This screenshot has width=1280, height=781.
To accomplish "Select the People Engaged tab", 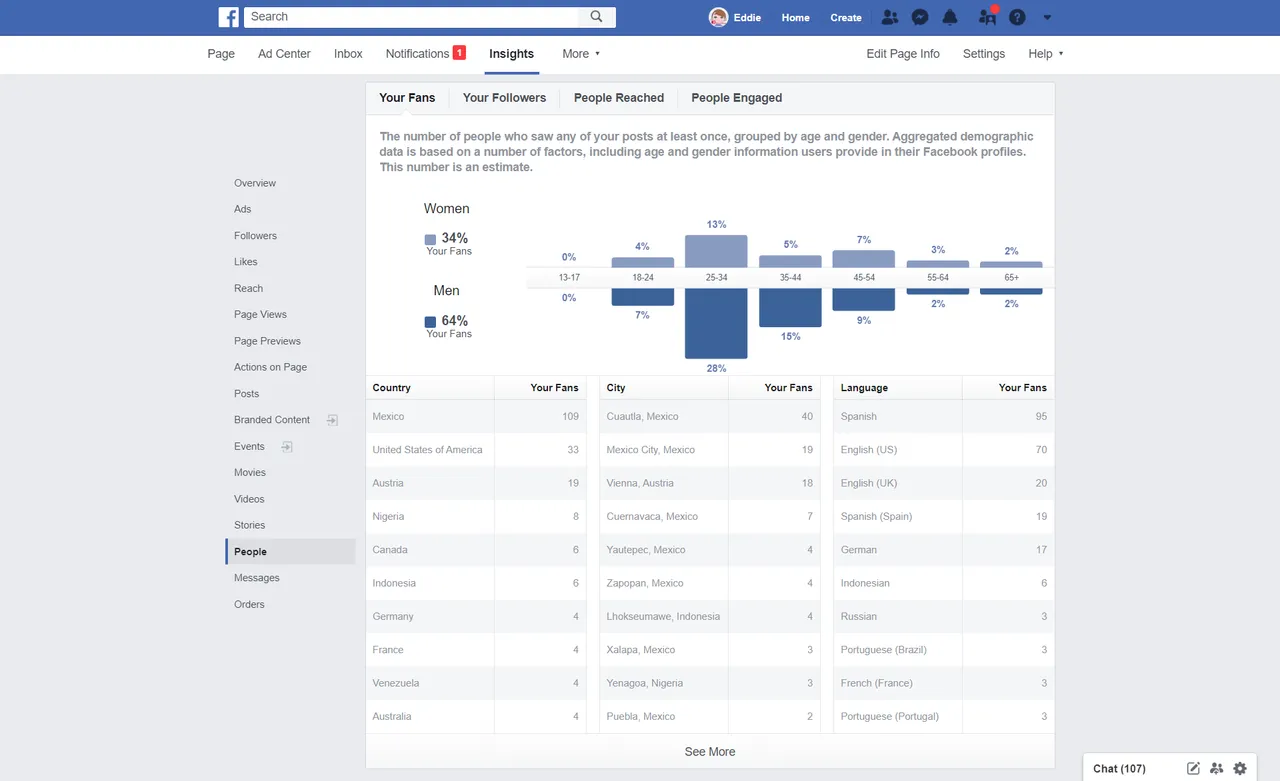I will (736, 98).
